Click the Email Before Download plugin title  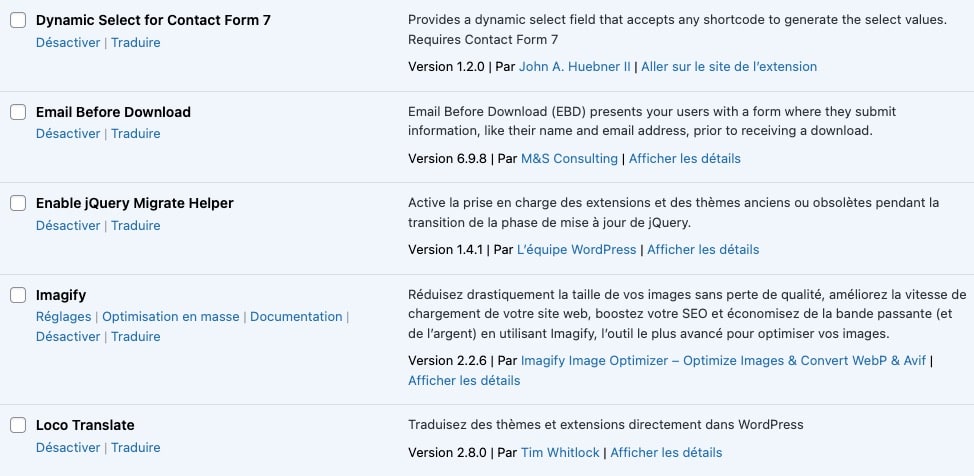[x=113, y=112]
